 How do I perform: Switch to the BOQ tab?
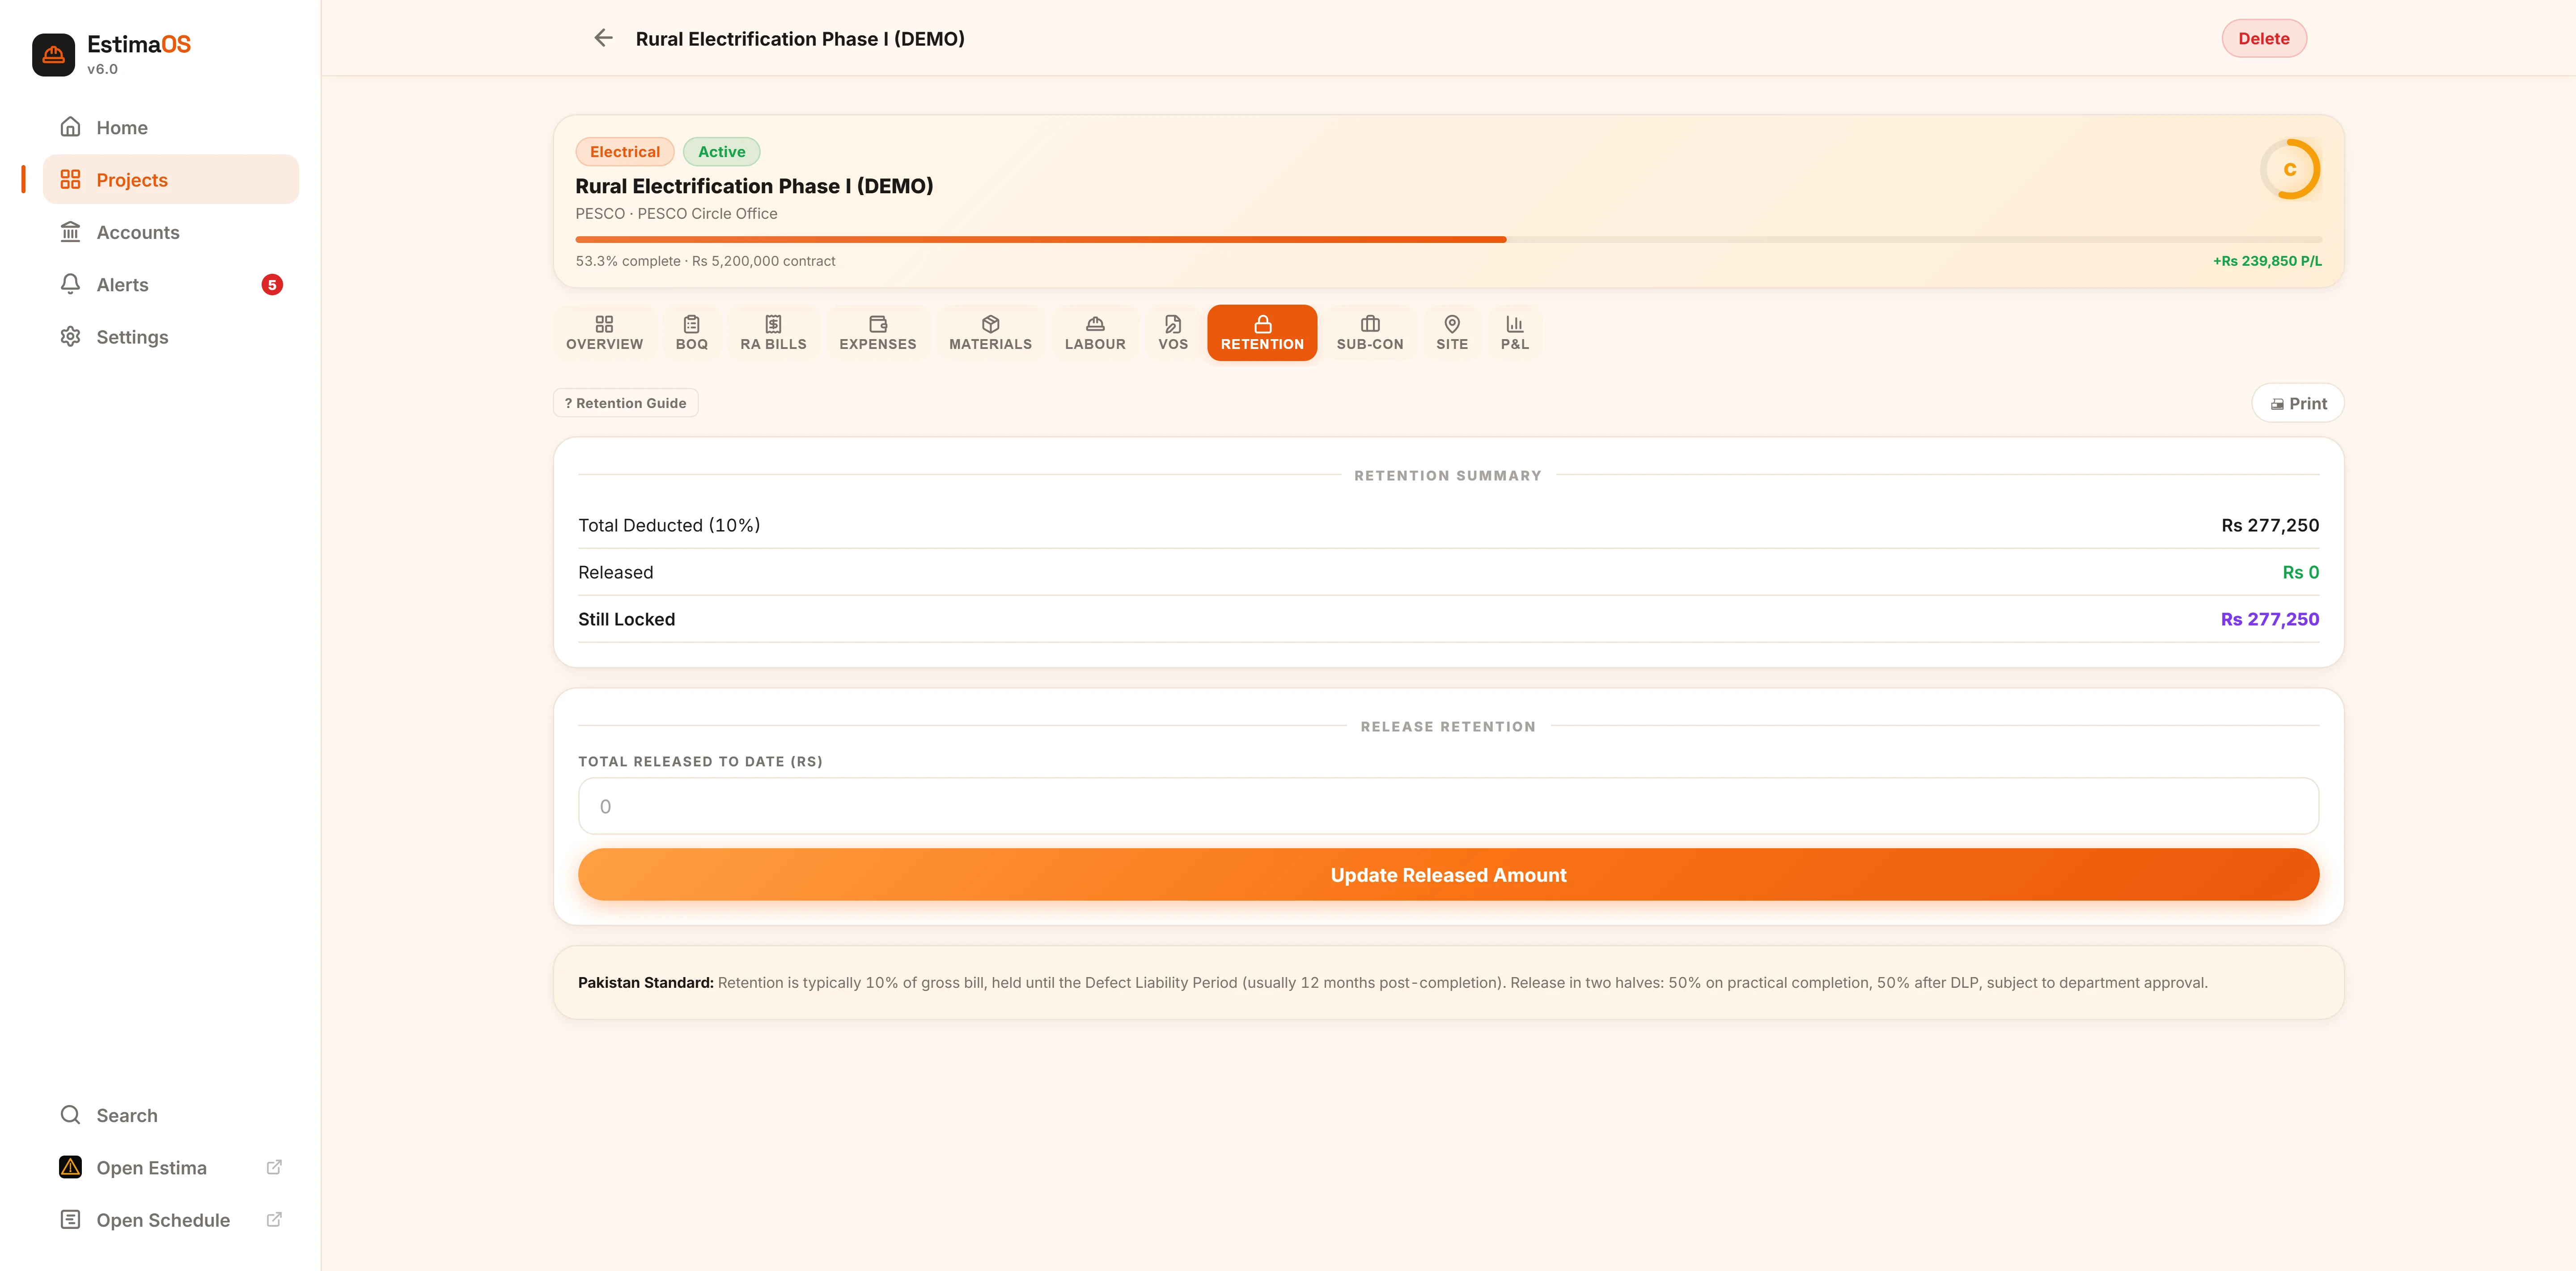691,333
